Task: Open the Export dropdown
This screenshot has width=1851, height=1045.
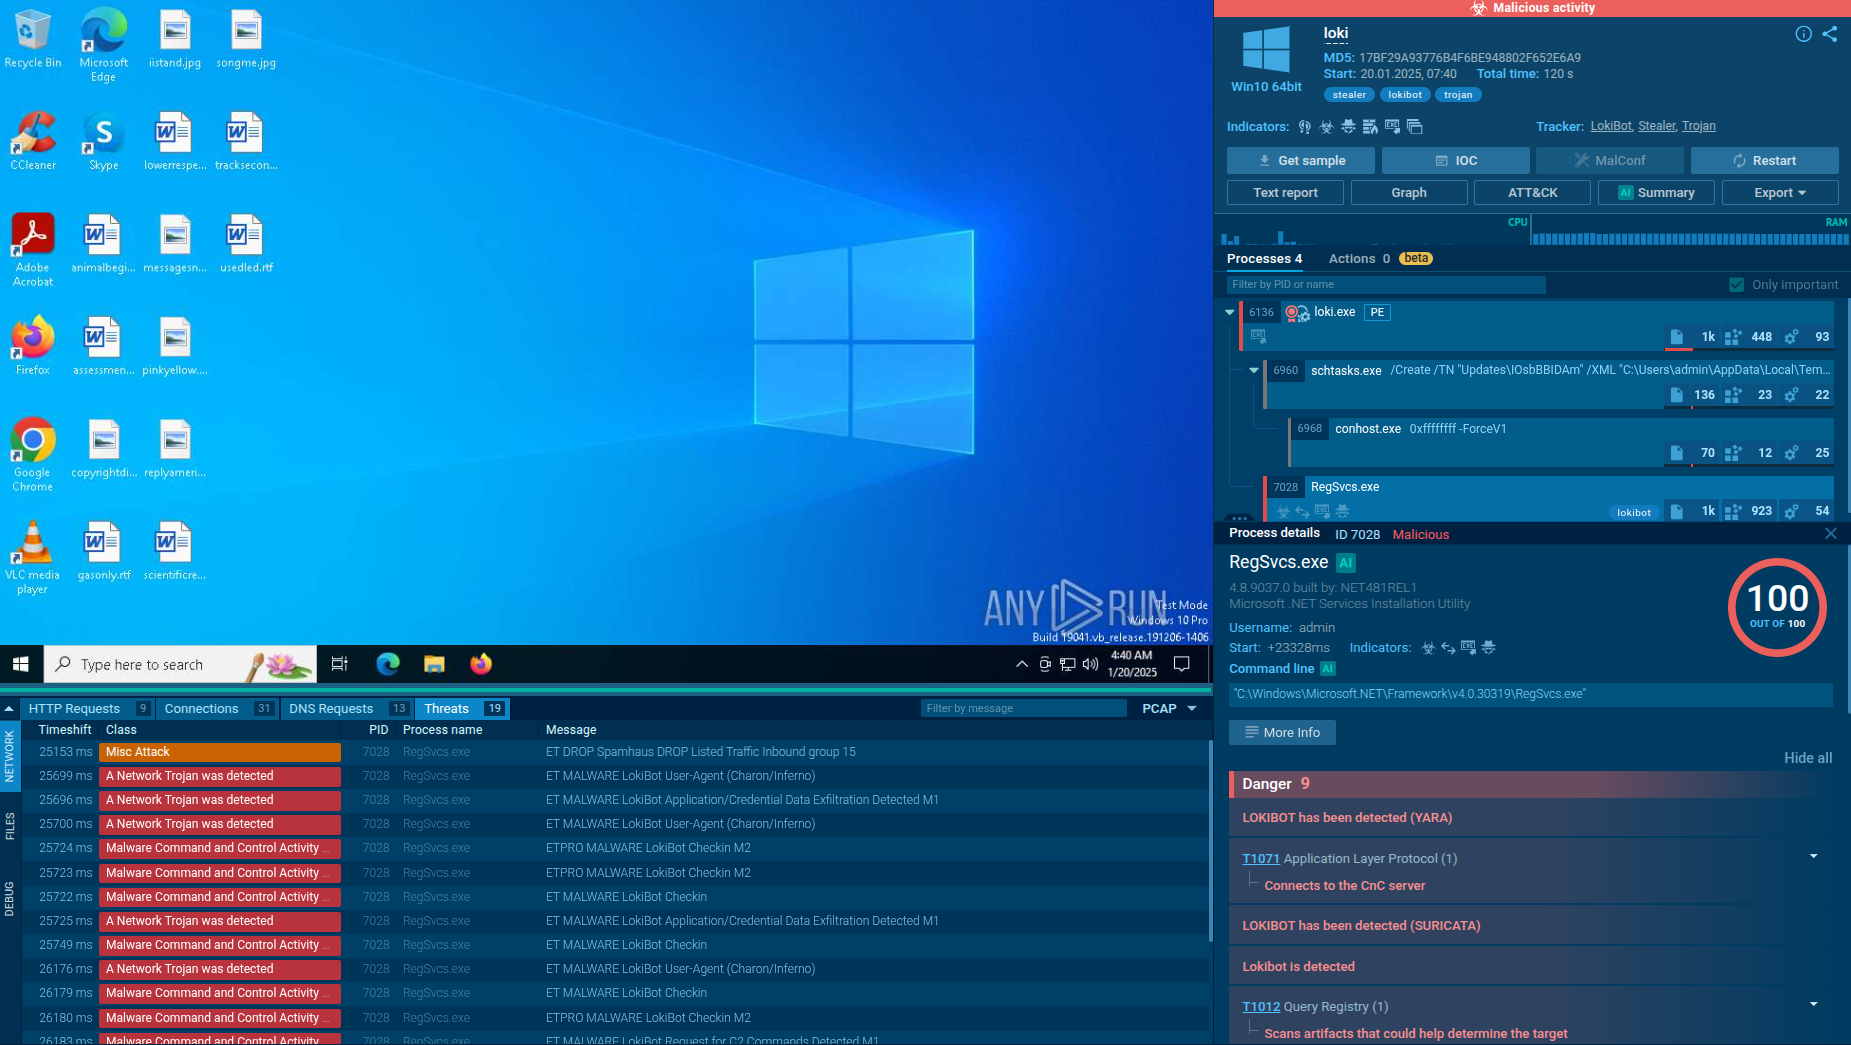Action: (x=1779, y=193)
